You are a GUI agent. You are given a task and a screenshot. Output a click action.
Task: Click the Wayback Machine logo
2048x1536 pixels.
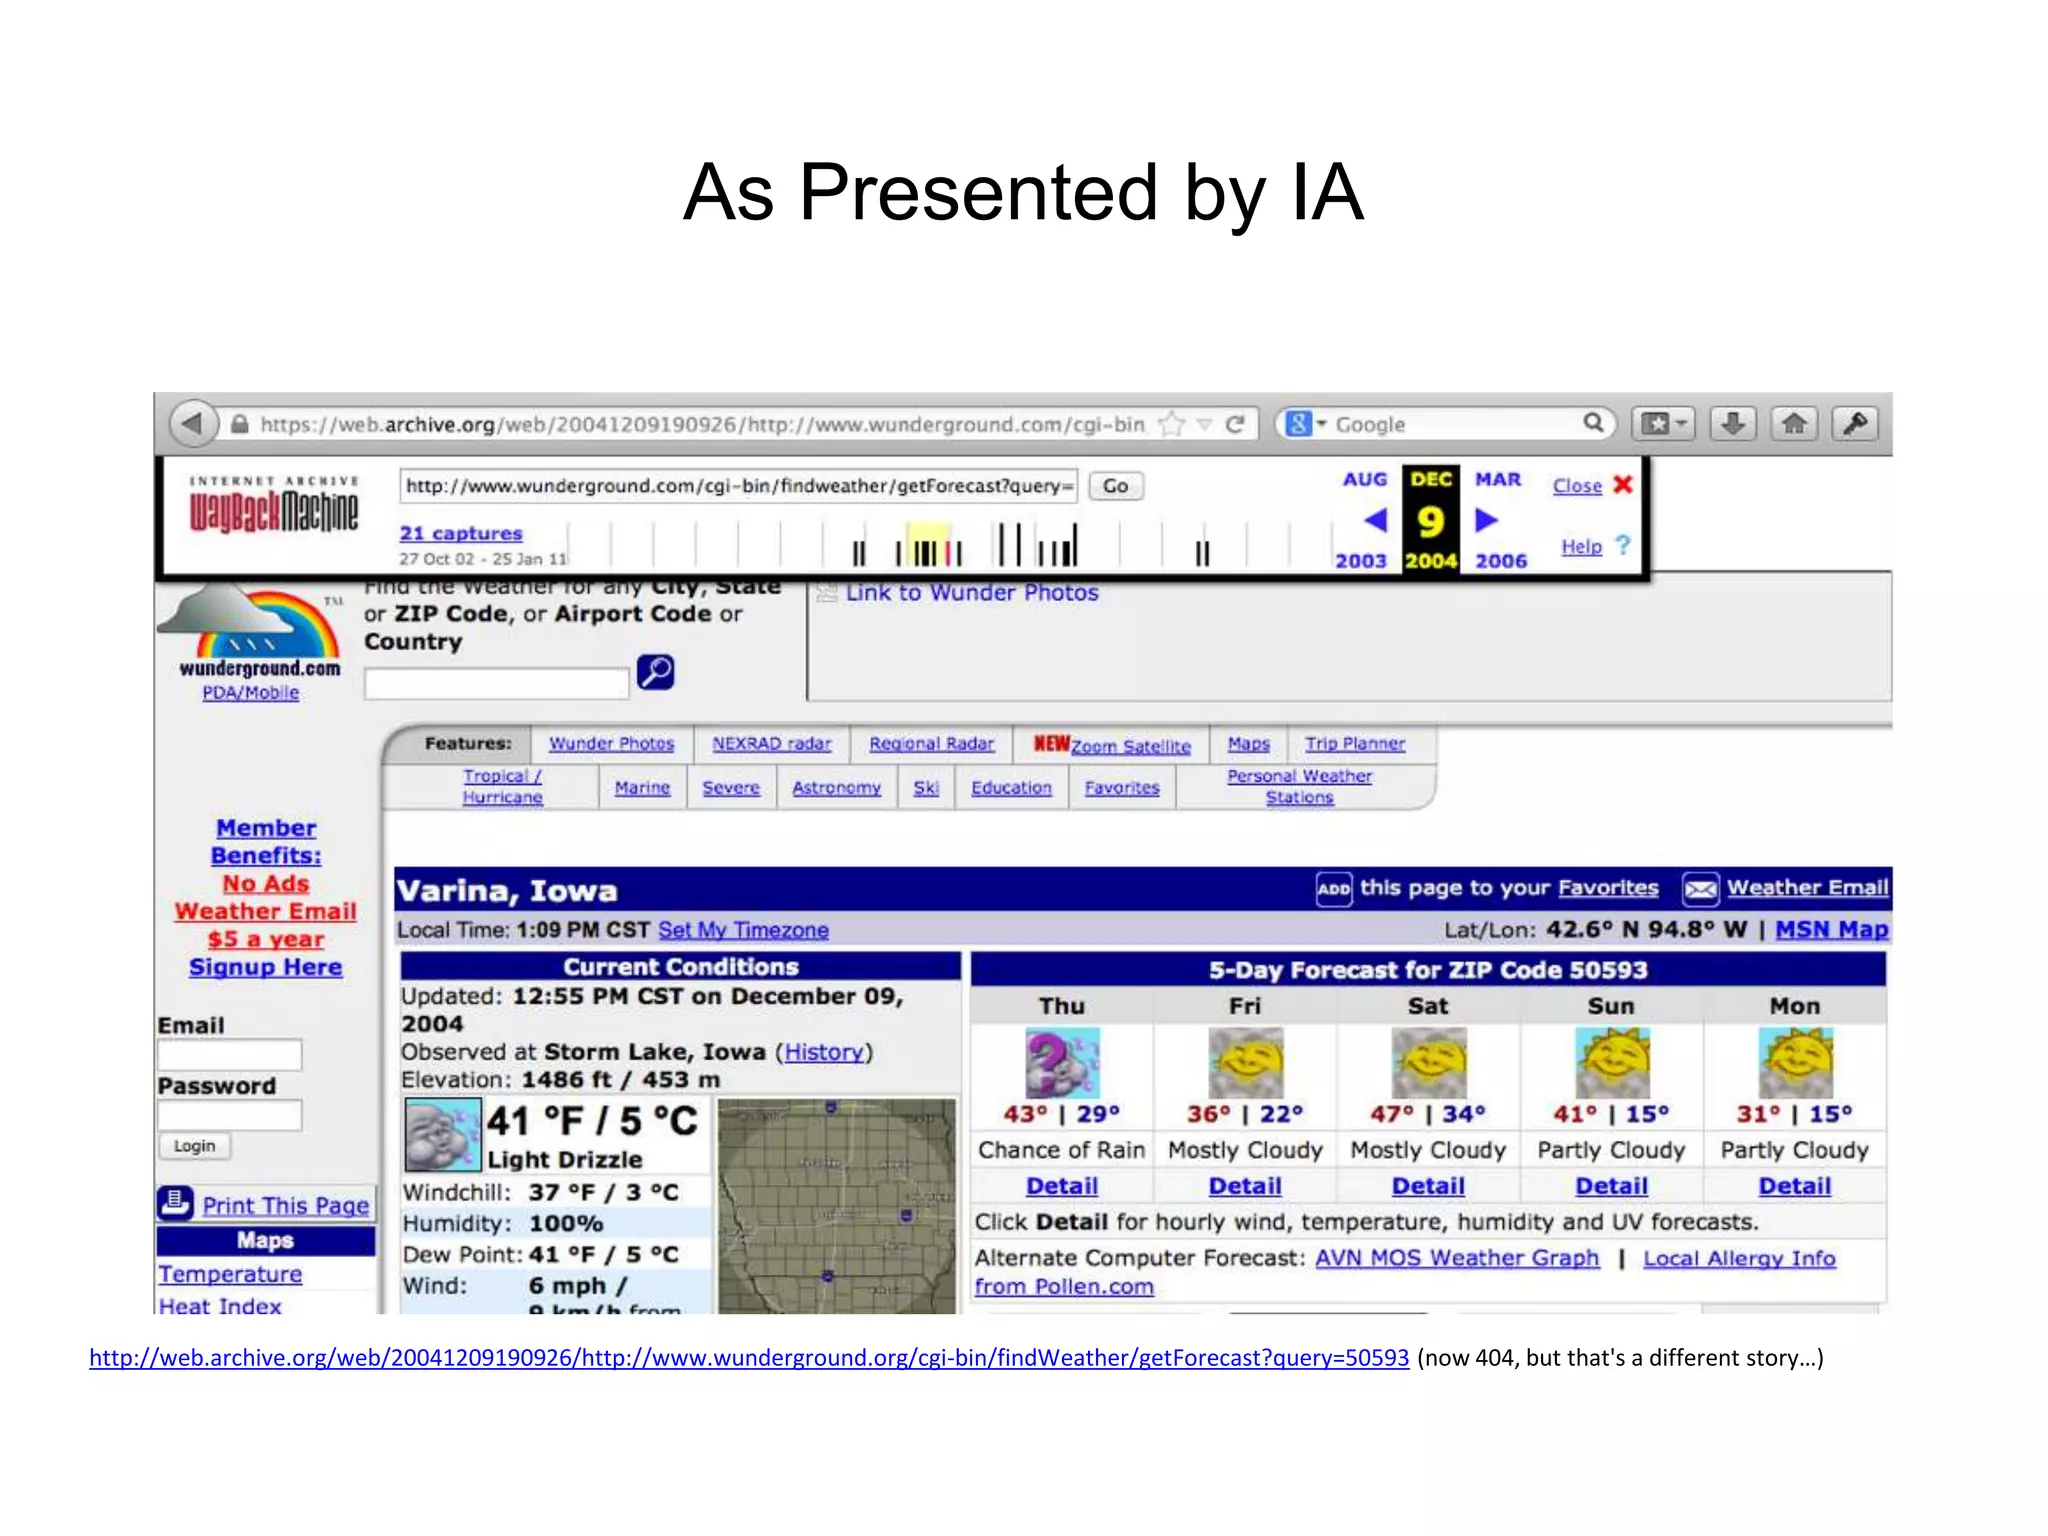click(x=273, y=505)
